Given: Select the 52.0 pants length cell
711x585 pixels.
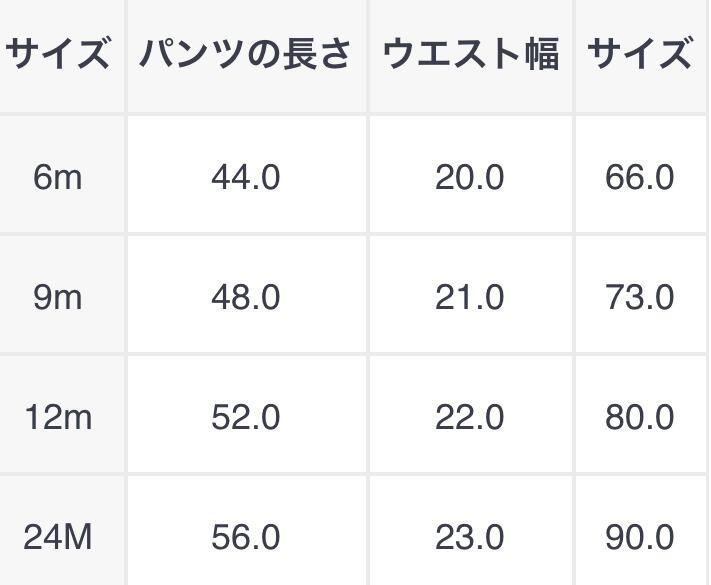Looking at the screenshot, I should pyautogui.click(x=246, y=417).
